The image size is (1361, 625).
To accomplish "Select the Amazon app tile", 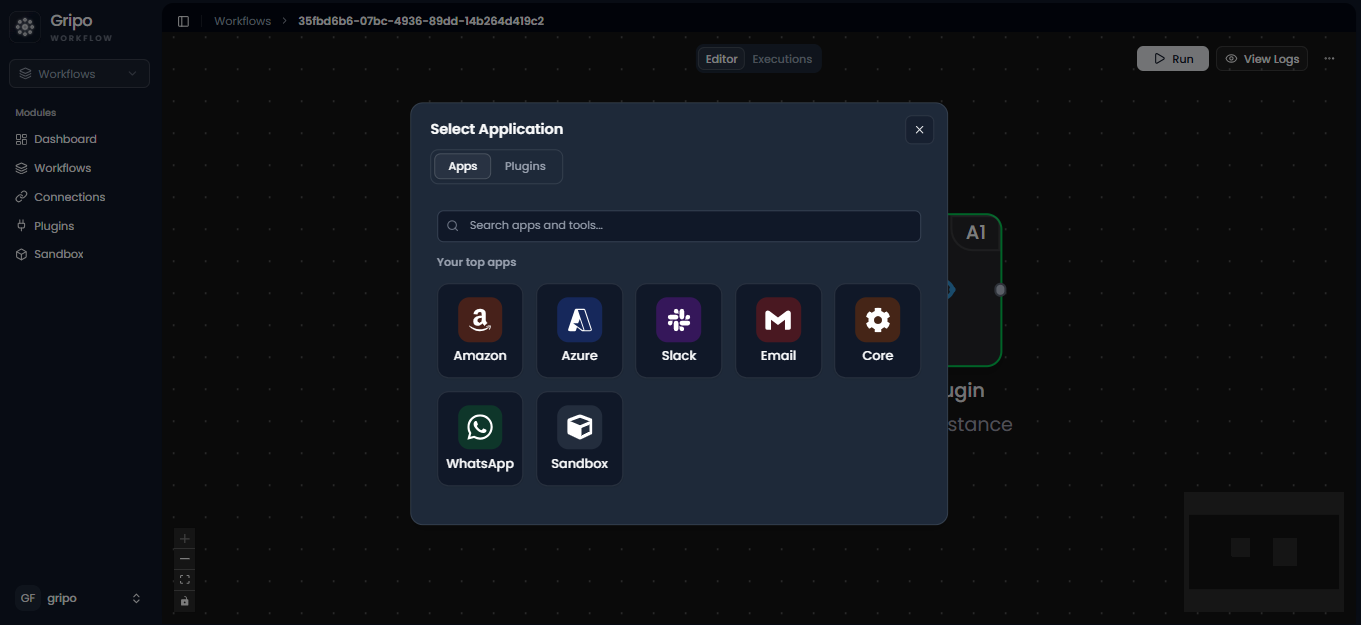I will tap(480, 331).
